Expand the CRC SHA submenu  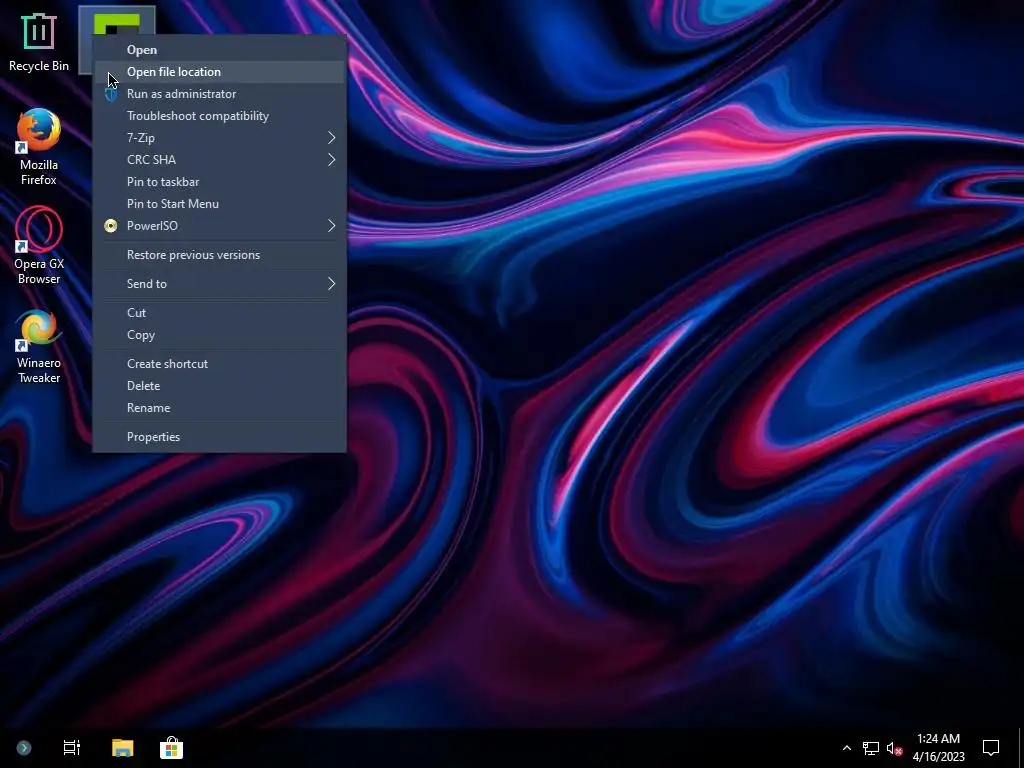(x=219, y=160)
